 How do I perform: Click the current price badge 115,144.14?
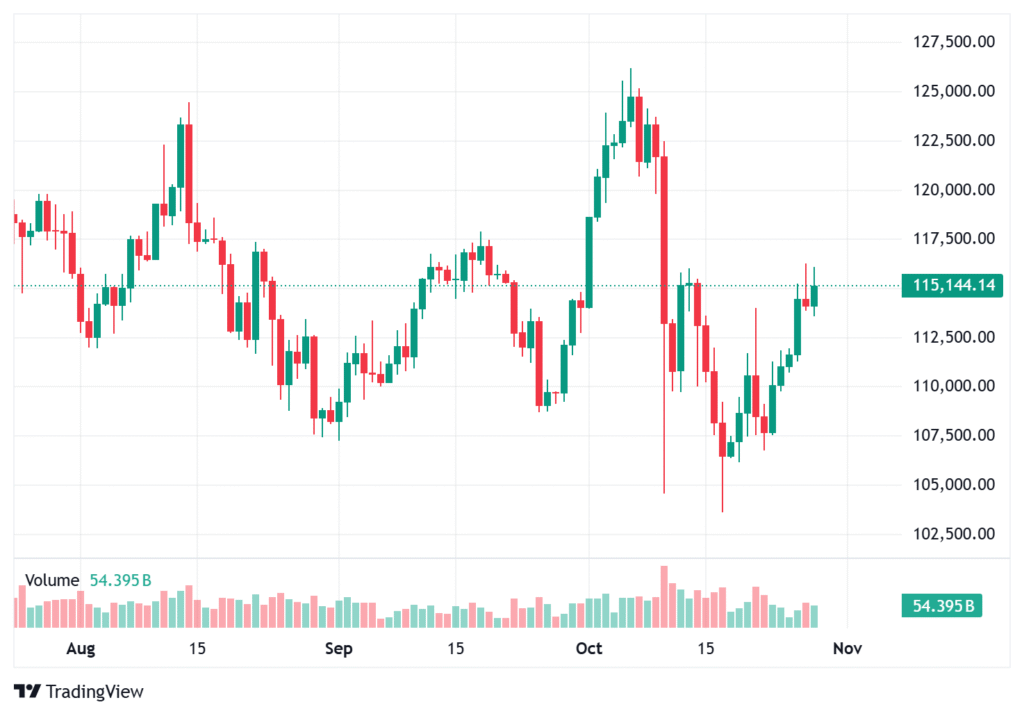click(x=954, y=286)
